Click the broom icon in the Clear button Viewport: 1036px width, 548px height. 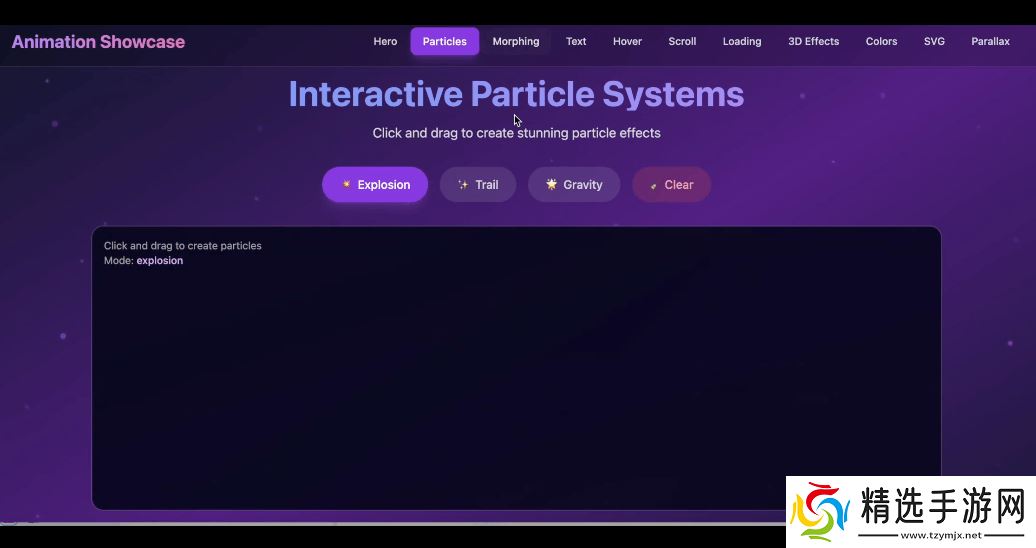tap(653, 185)
